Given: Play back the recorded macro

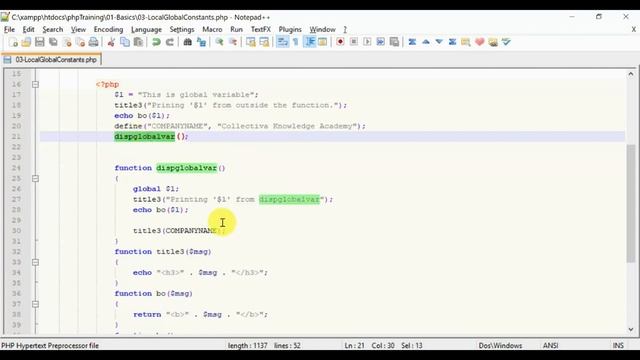Looking at the screenshot, I should (367, 42).
